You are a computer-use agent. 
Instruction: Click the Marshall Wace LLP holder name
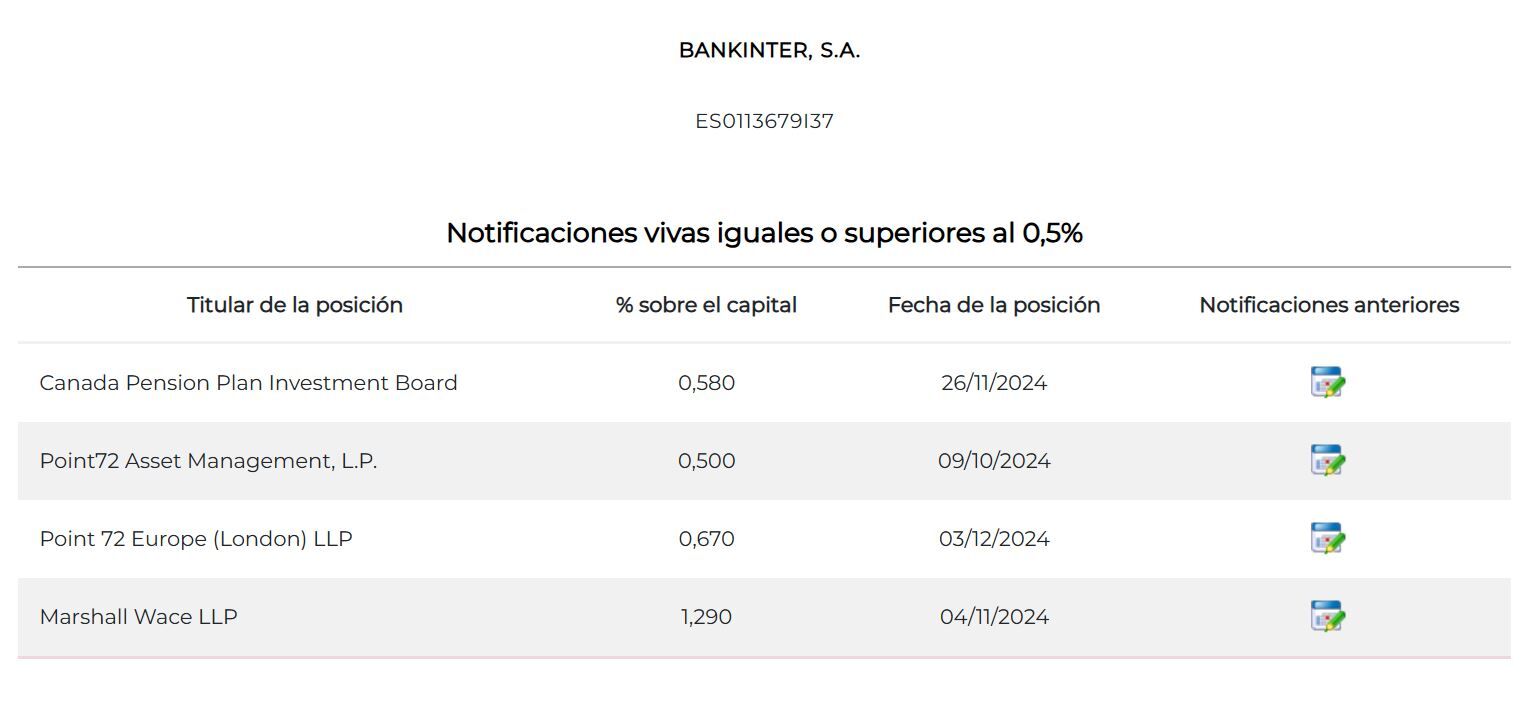138,617
